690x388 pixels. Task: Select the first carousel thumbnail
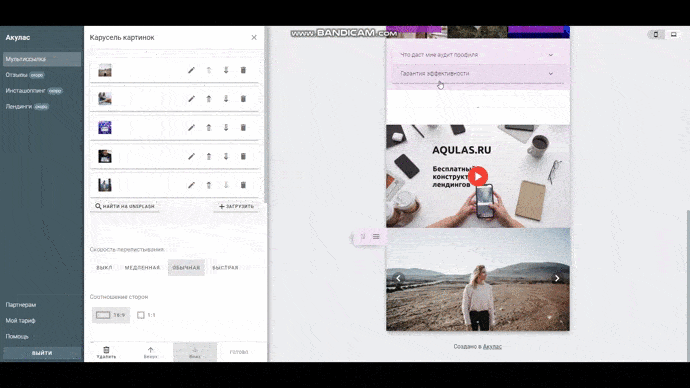tap(105, 70)
